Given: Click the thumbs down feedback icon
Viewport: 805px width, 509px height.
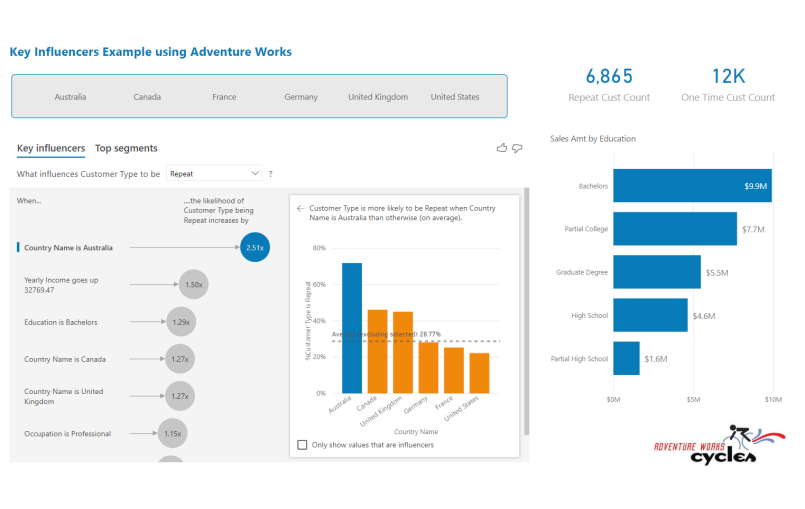Looking at the screenshot, I should tap(517, 148).
